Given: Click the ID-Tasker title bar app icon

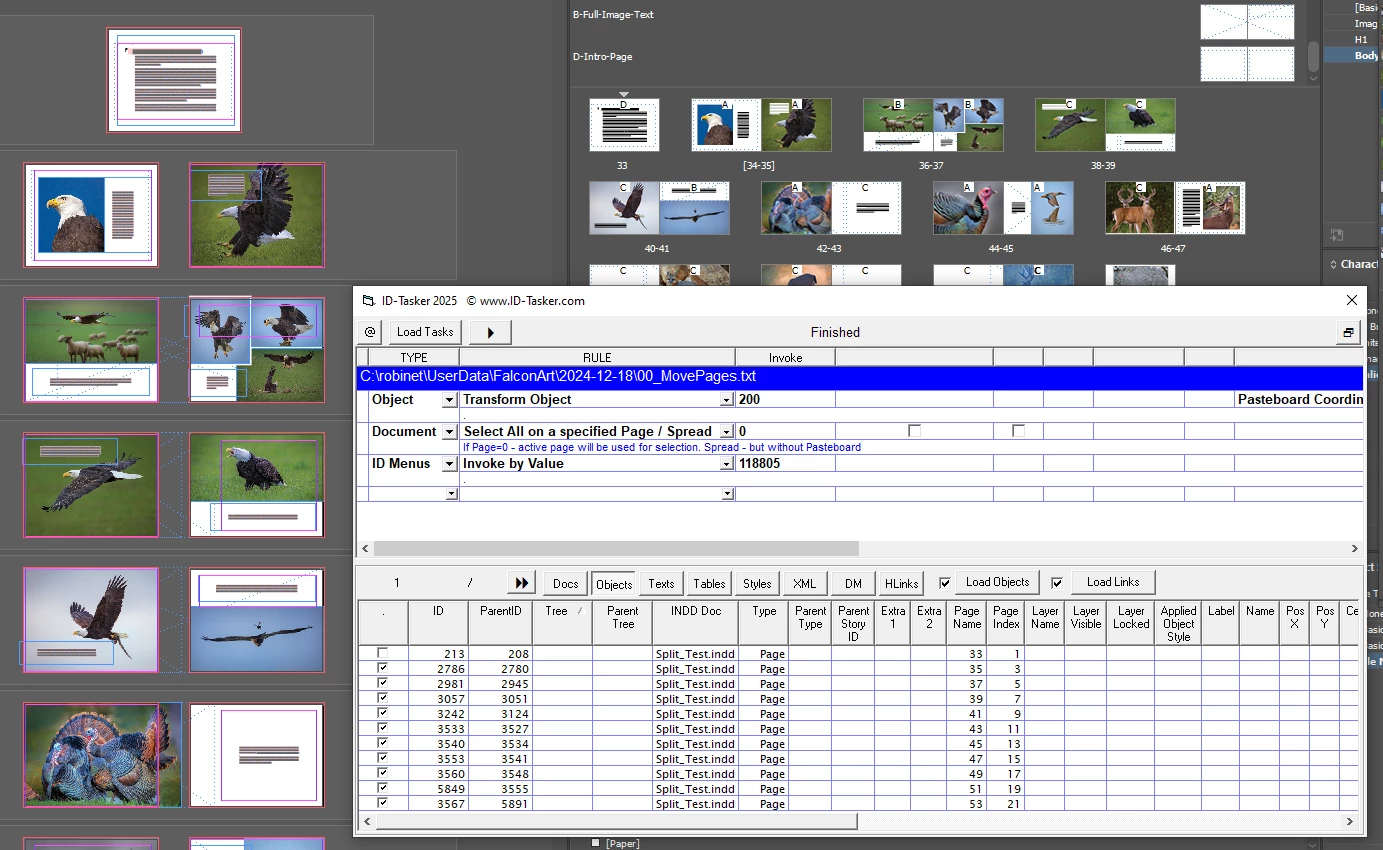Looking at the screenshot, I should [367, 300].
